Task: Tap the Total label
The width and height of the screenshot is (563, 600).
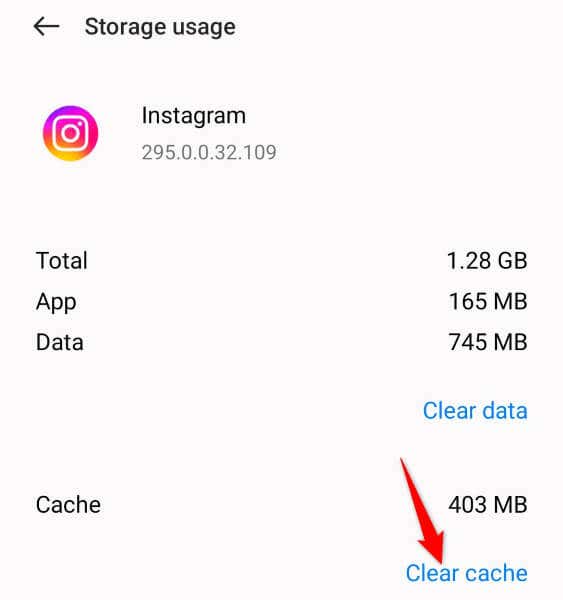Action: 62,261
